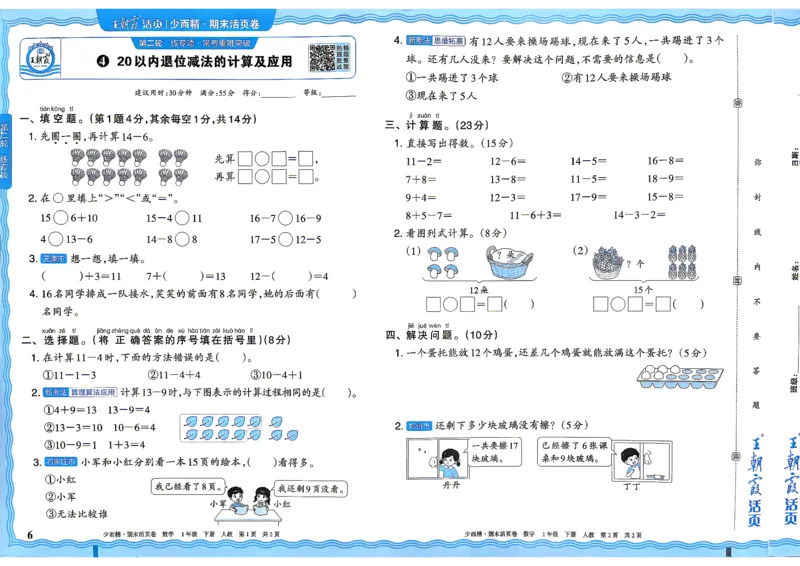This screenshot has height=566, width=800.
Task: Click the problem 13−8=
Action: coord(508,180)
